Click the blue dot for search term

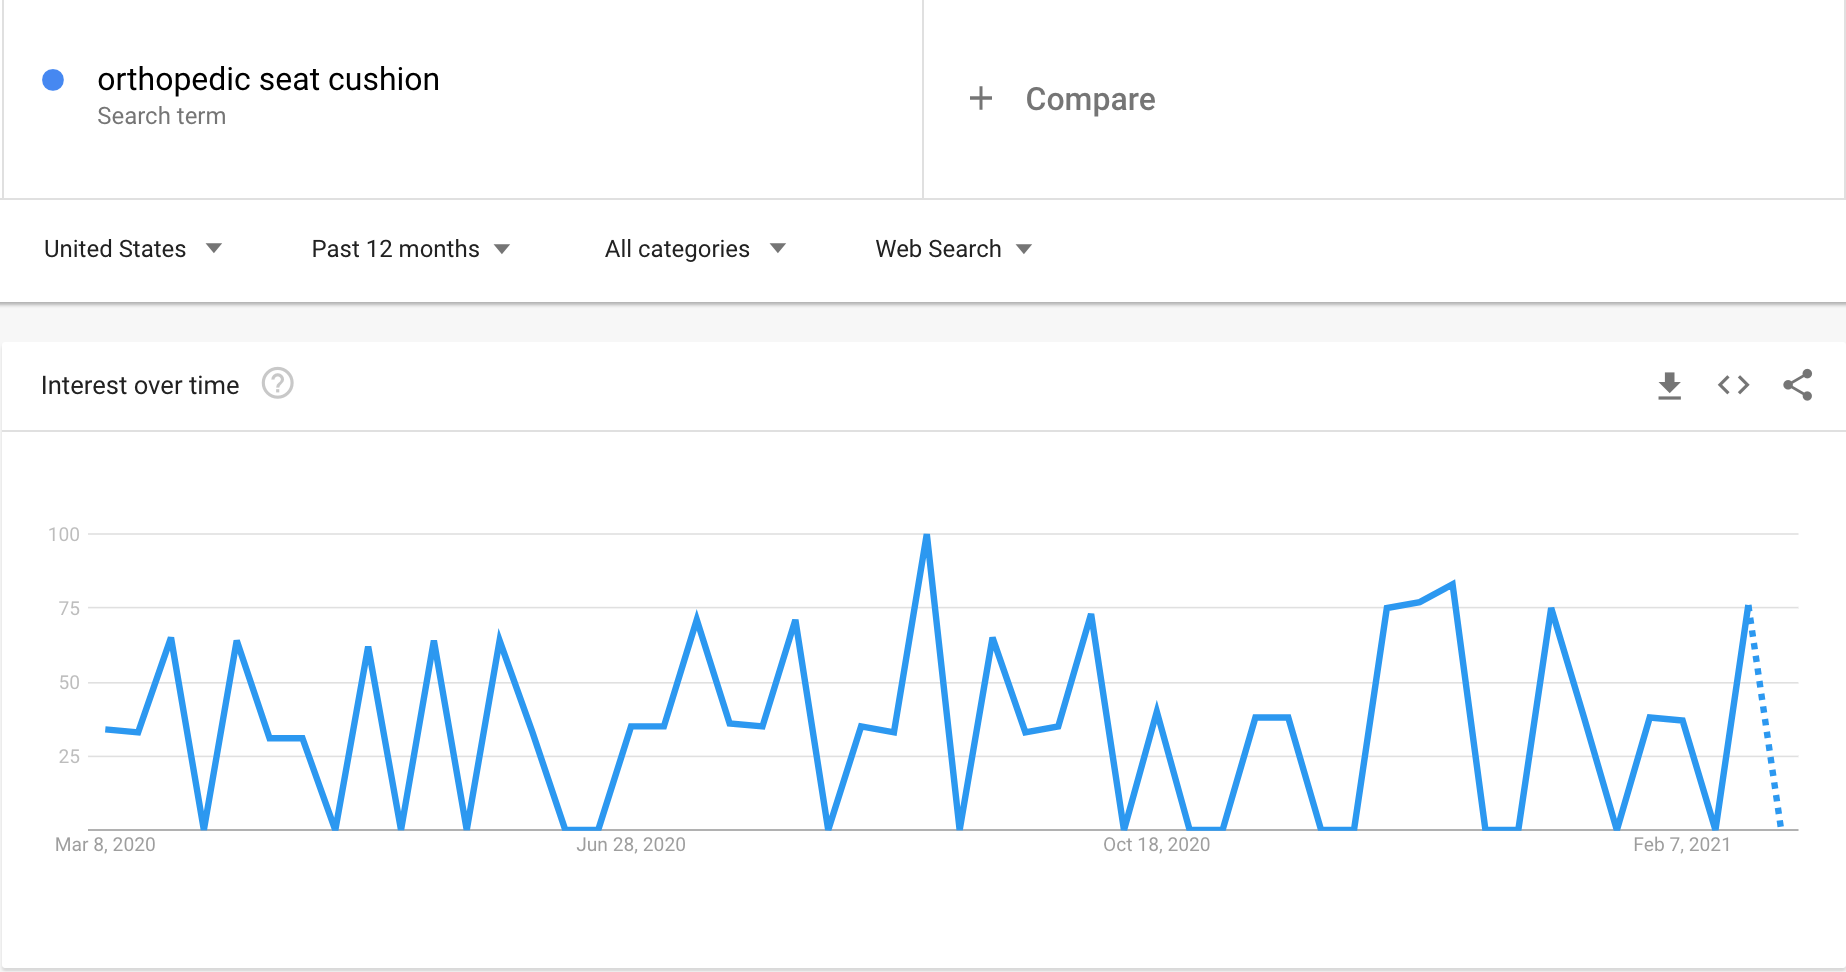click(x=54, y=80)
